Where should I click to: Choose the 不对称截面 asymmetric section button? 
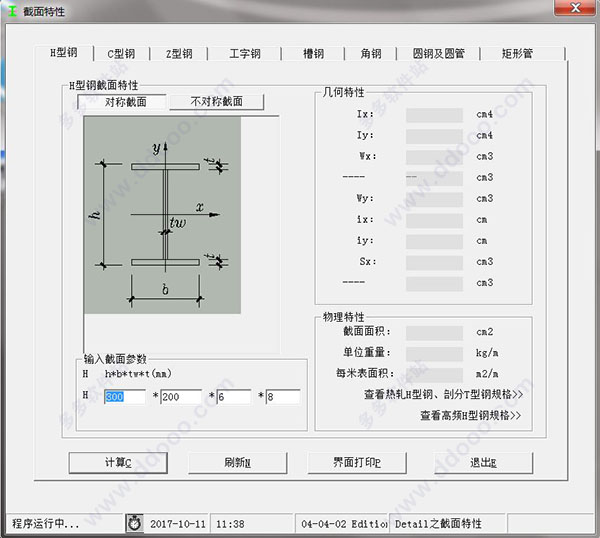point(217,101)
